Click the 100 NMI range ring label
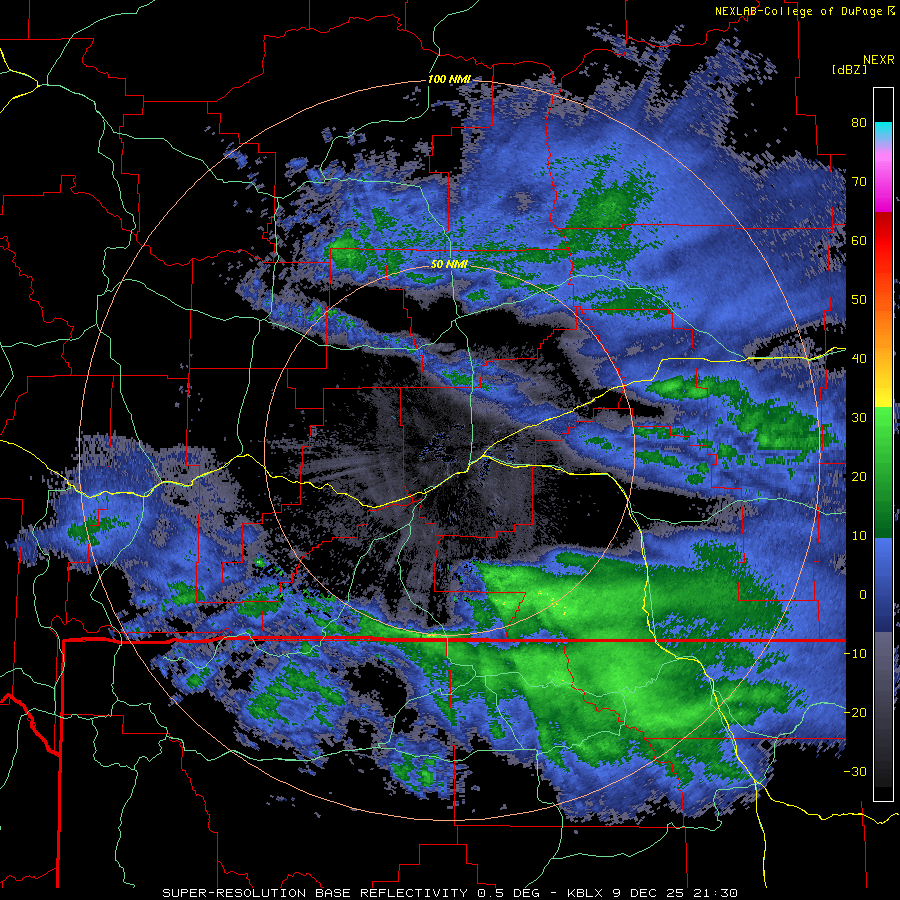 pyautogui.click(x=449, y=79)
